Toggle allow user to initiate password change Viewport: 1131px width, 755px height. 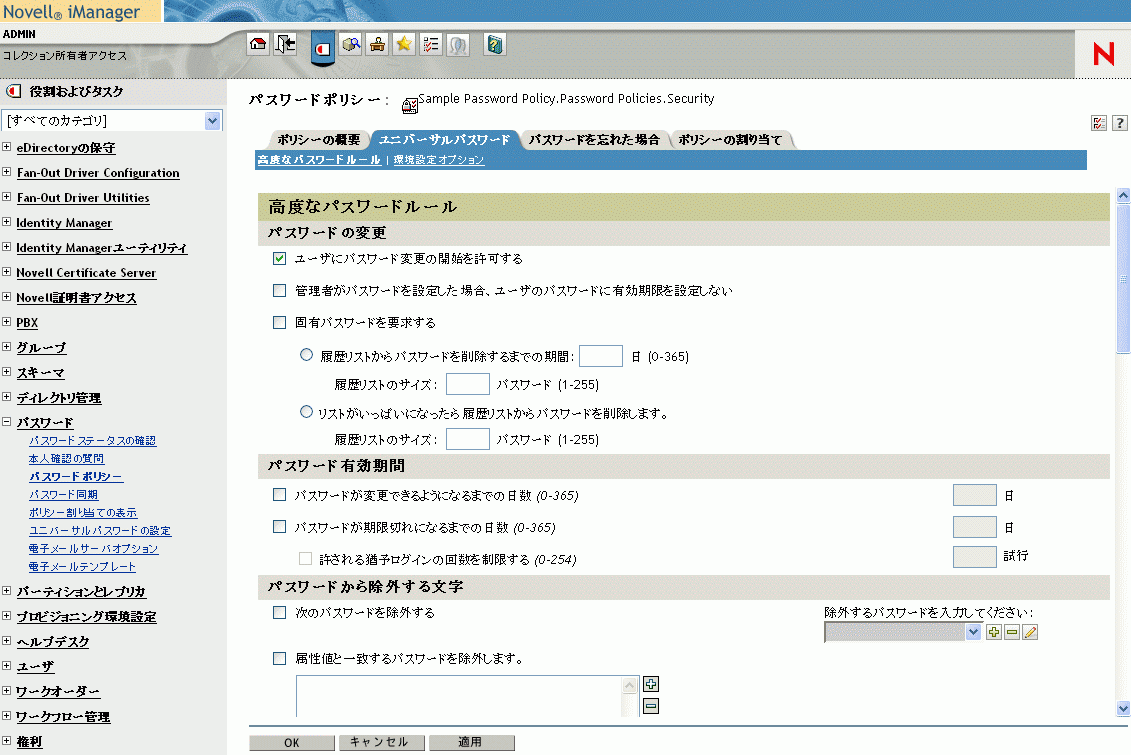click(x=280, y=258)
